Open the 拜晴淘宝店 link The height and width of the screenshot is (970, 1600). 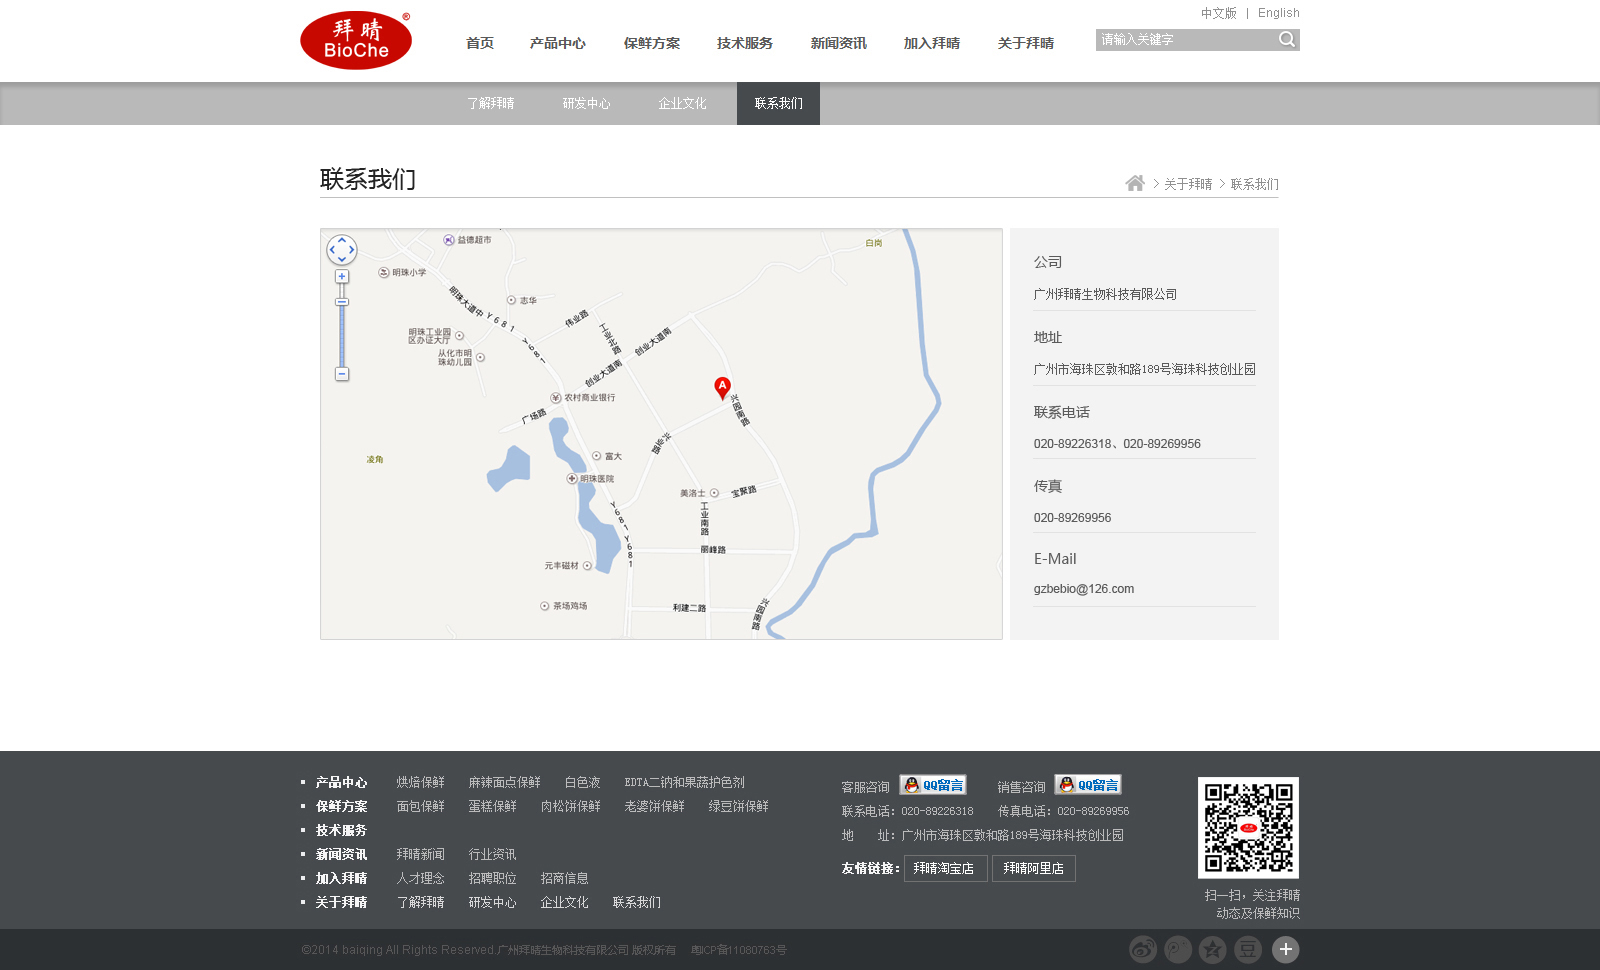[x=946, y=868]
